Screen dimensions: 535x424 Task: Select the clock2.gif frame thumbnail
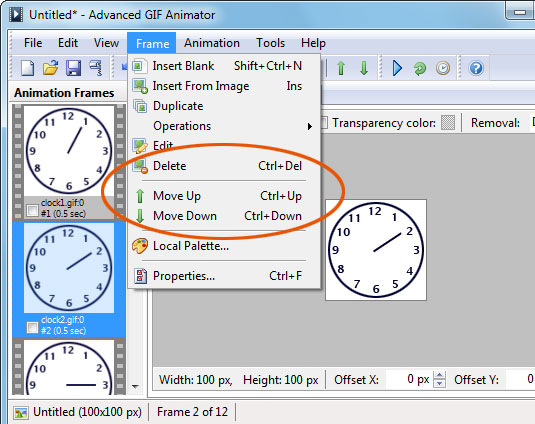click(x=69, y=268)
